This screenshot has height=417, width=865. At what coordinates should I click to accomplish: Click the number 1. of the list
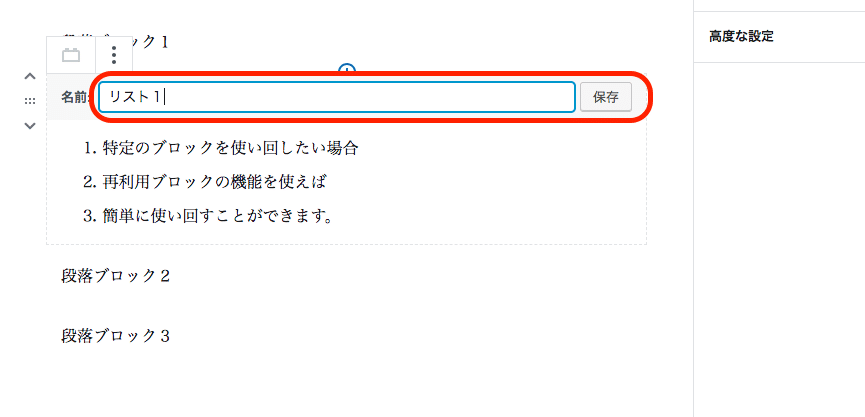click(x=91, y=148)
